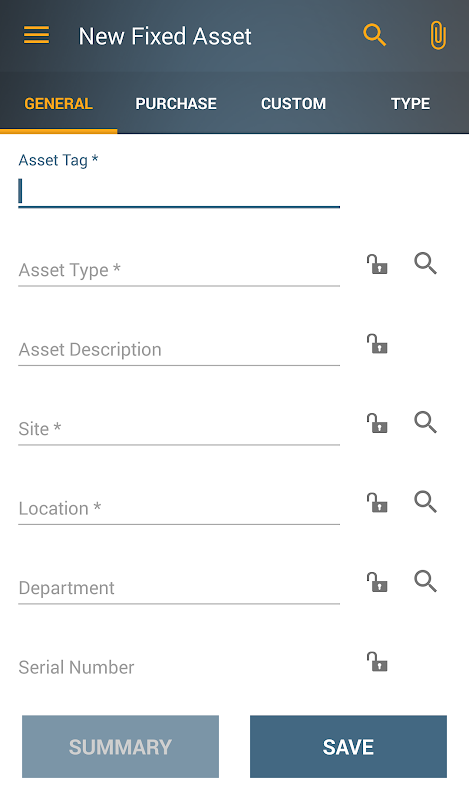Save the new fixed asset
This screenshot has height=800, width=469.
click(348, 746)
